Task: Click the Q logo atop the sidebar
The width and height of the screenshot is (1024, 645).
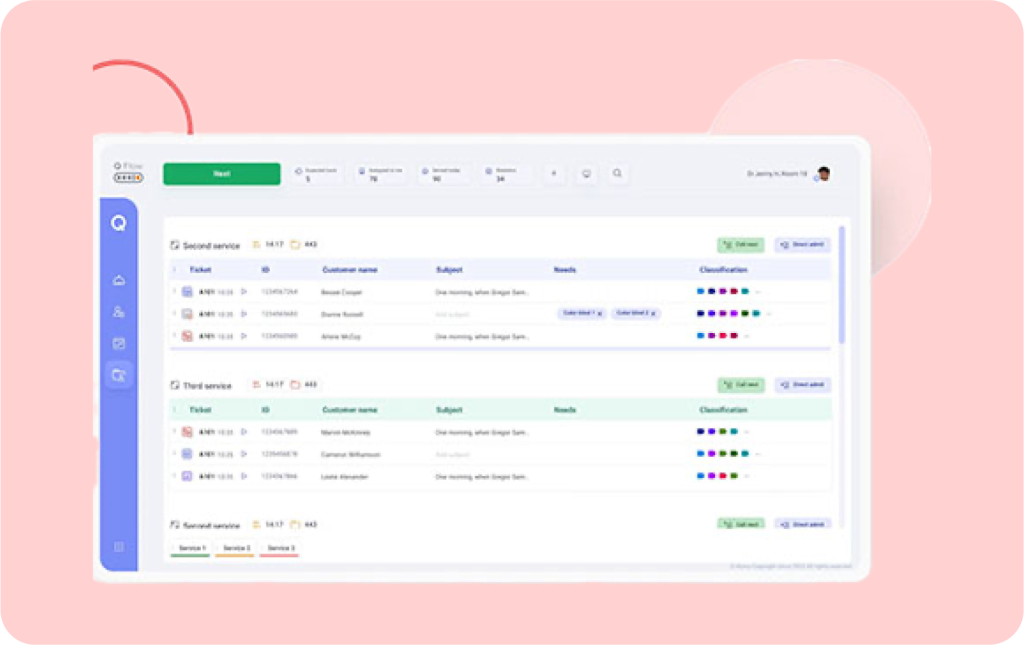Action: [119, 224]
